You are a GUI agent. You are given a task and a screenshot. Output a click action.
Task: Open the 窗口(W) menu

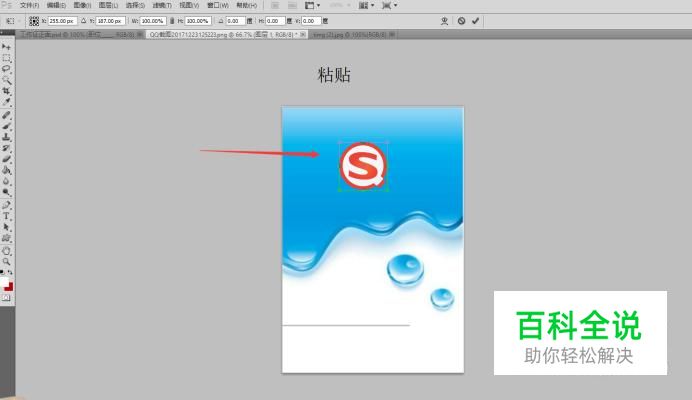pos(218,5)
